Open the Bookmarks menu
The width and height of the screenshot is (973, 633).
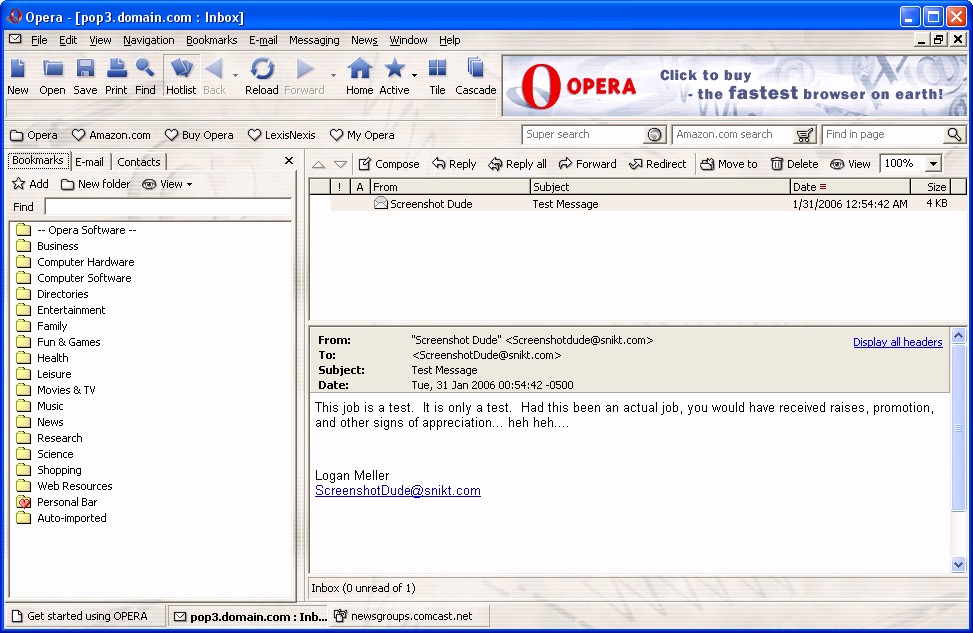tap(212, 40)
